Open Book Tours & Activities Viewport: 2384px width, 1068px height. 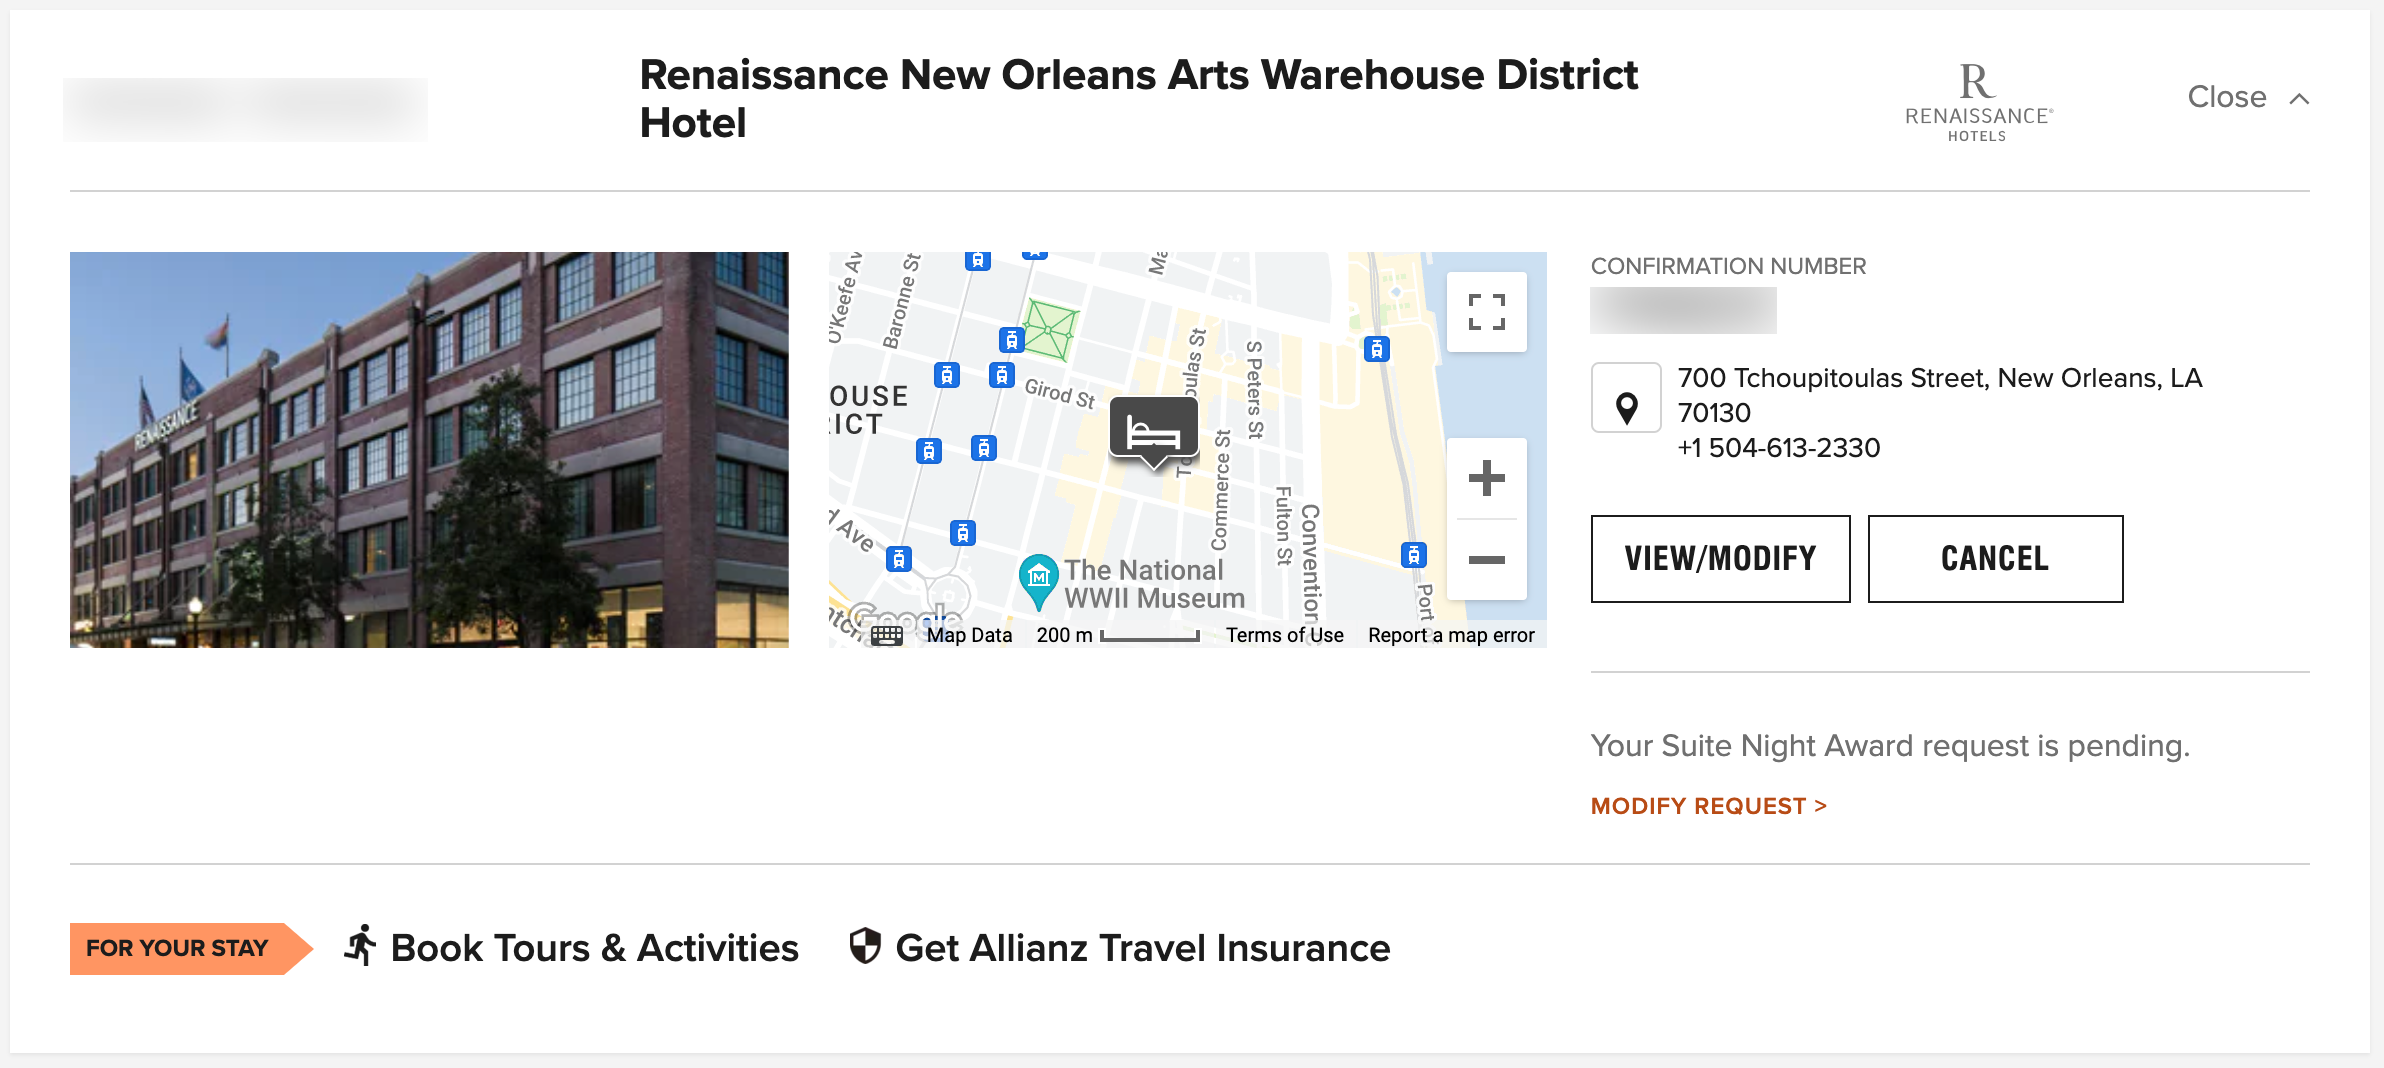pyautogui.click(x=594, y=947)
